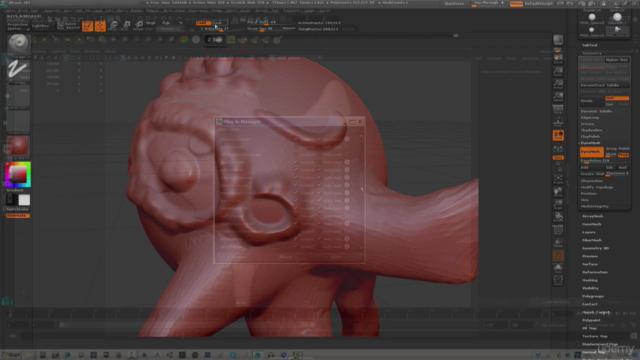Click the Scroll canvas icon
The width and height of the screenshot is (640, 360).
coord(558,58)
